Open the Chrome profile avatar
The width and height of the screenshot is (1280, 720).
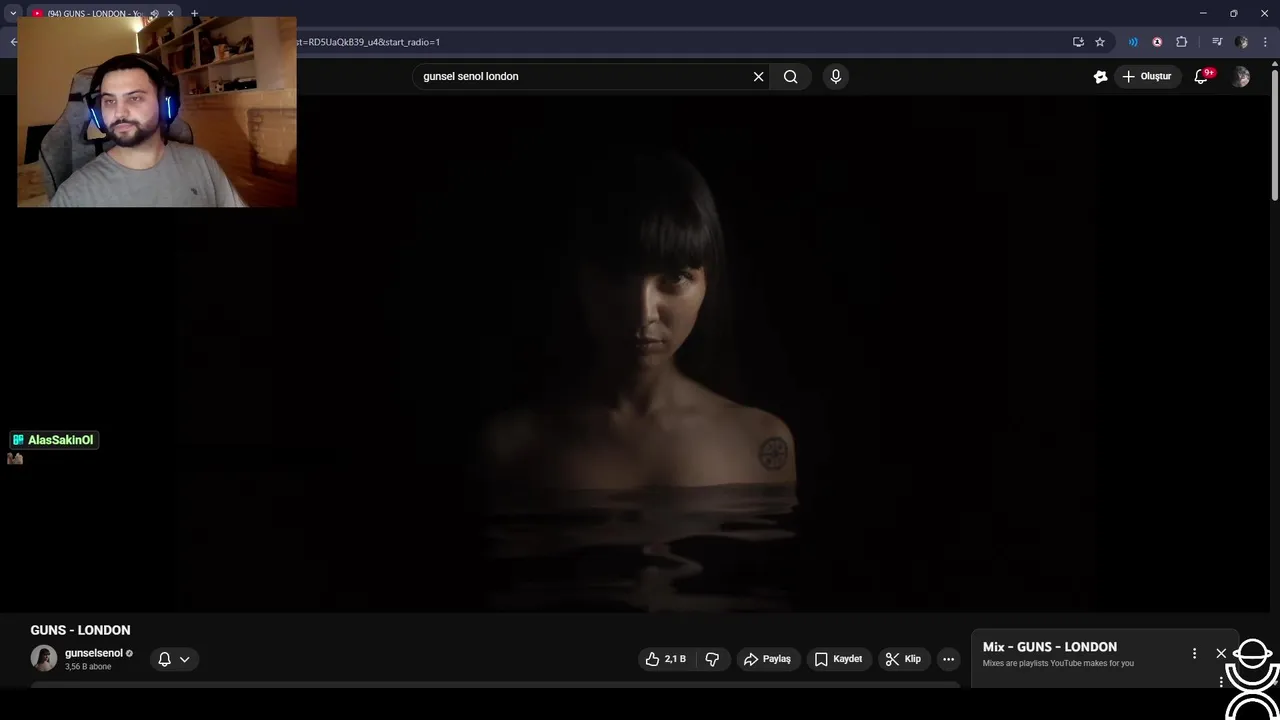pyautogui.click(x=1241, y=42)
